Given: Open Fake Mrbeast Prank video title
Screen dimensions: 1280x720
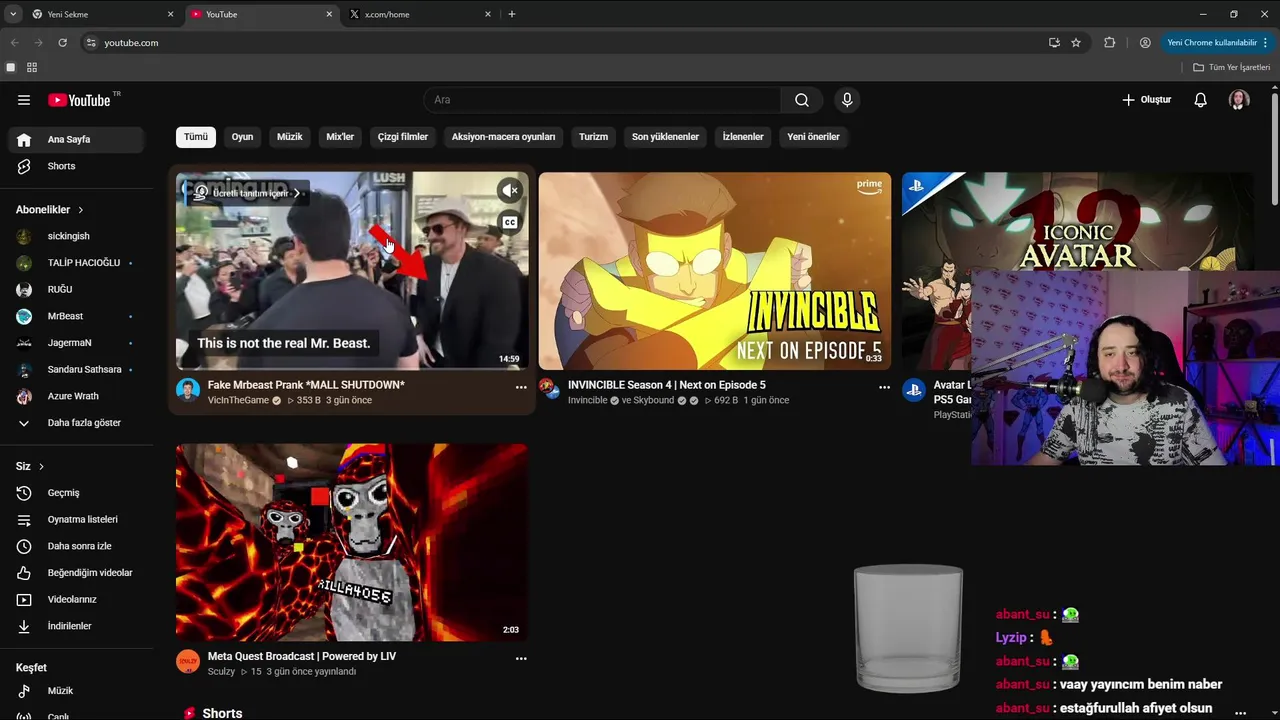Looking at the screenshot, I should point(306,385).
